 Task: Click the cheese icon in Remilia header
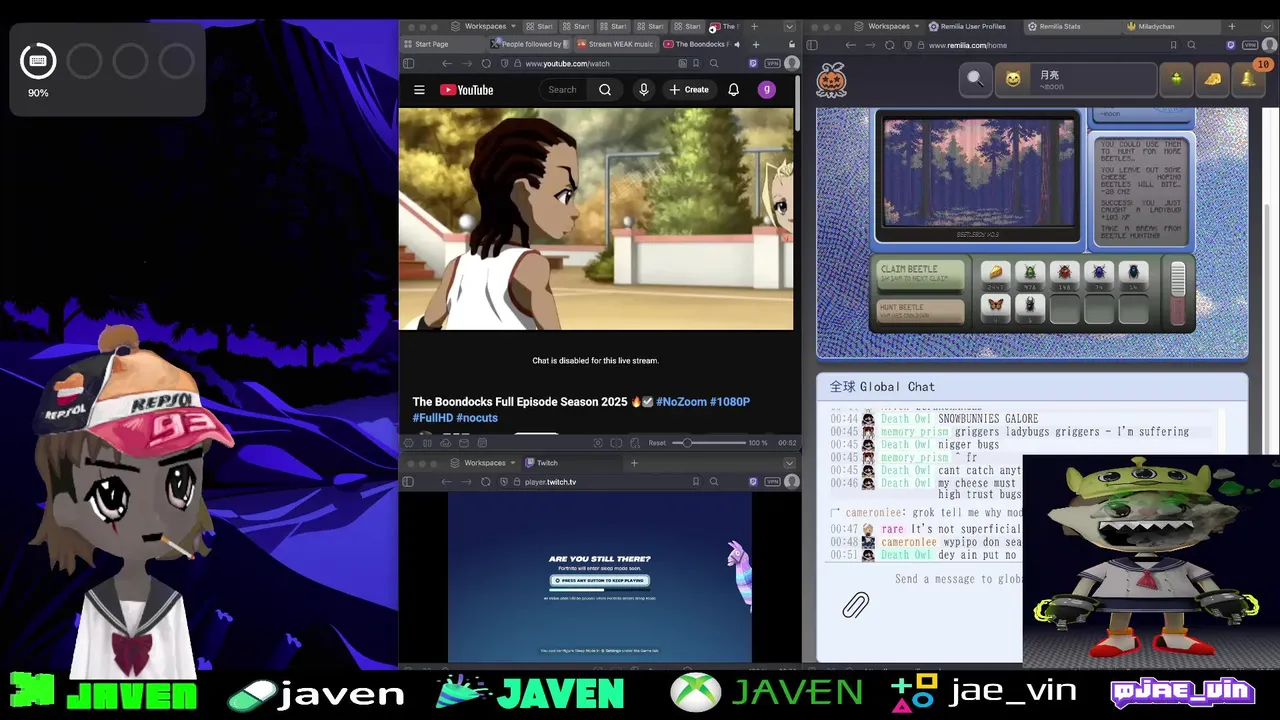coord(1212,79)
